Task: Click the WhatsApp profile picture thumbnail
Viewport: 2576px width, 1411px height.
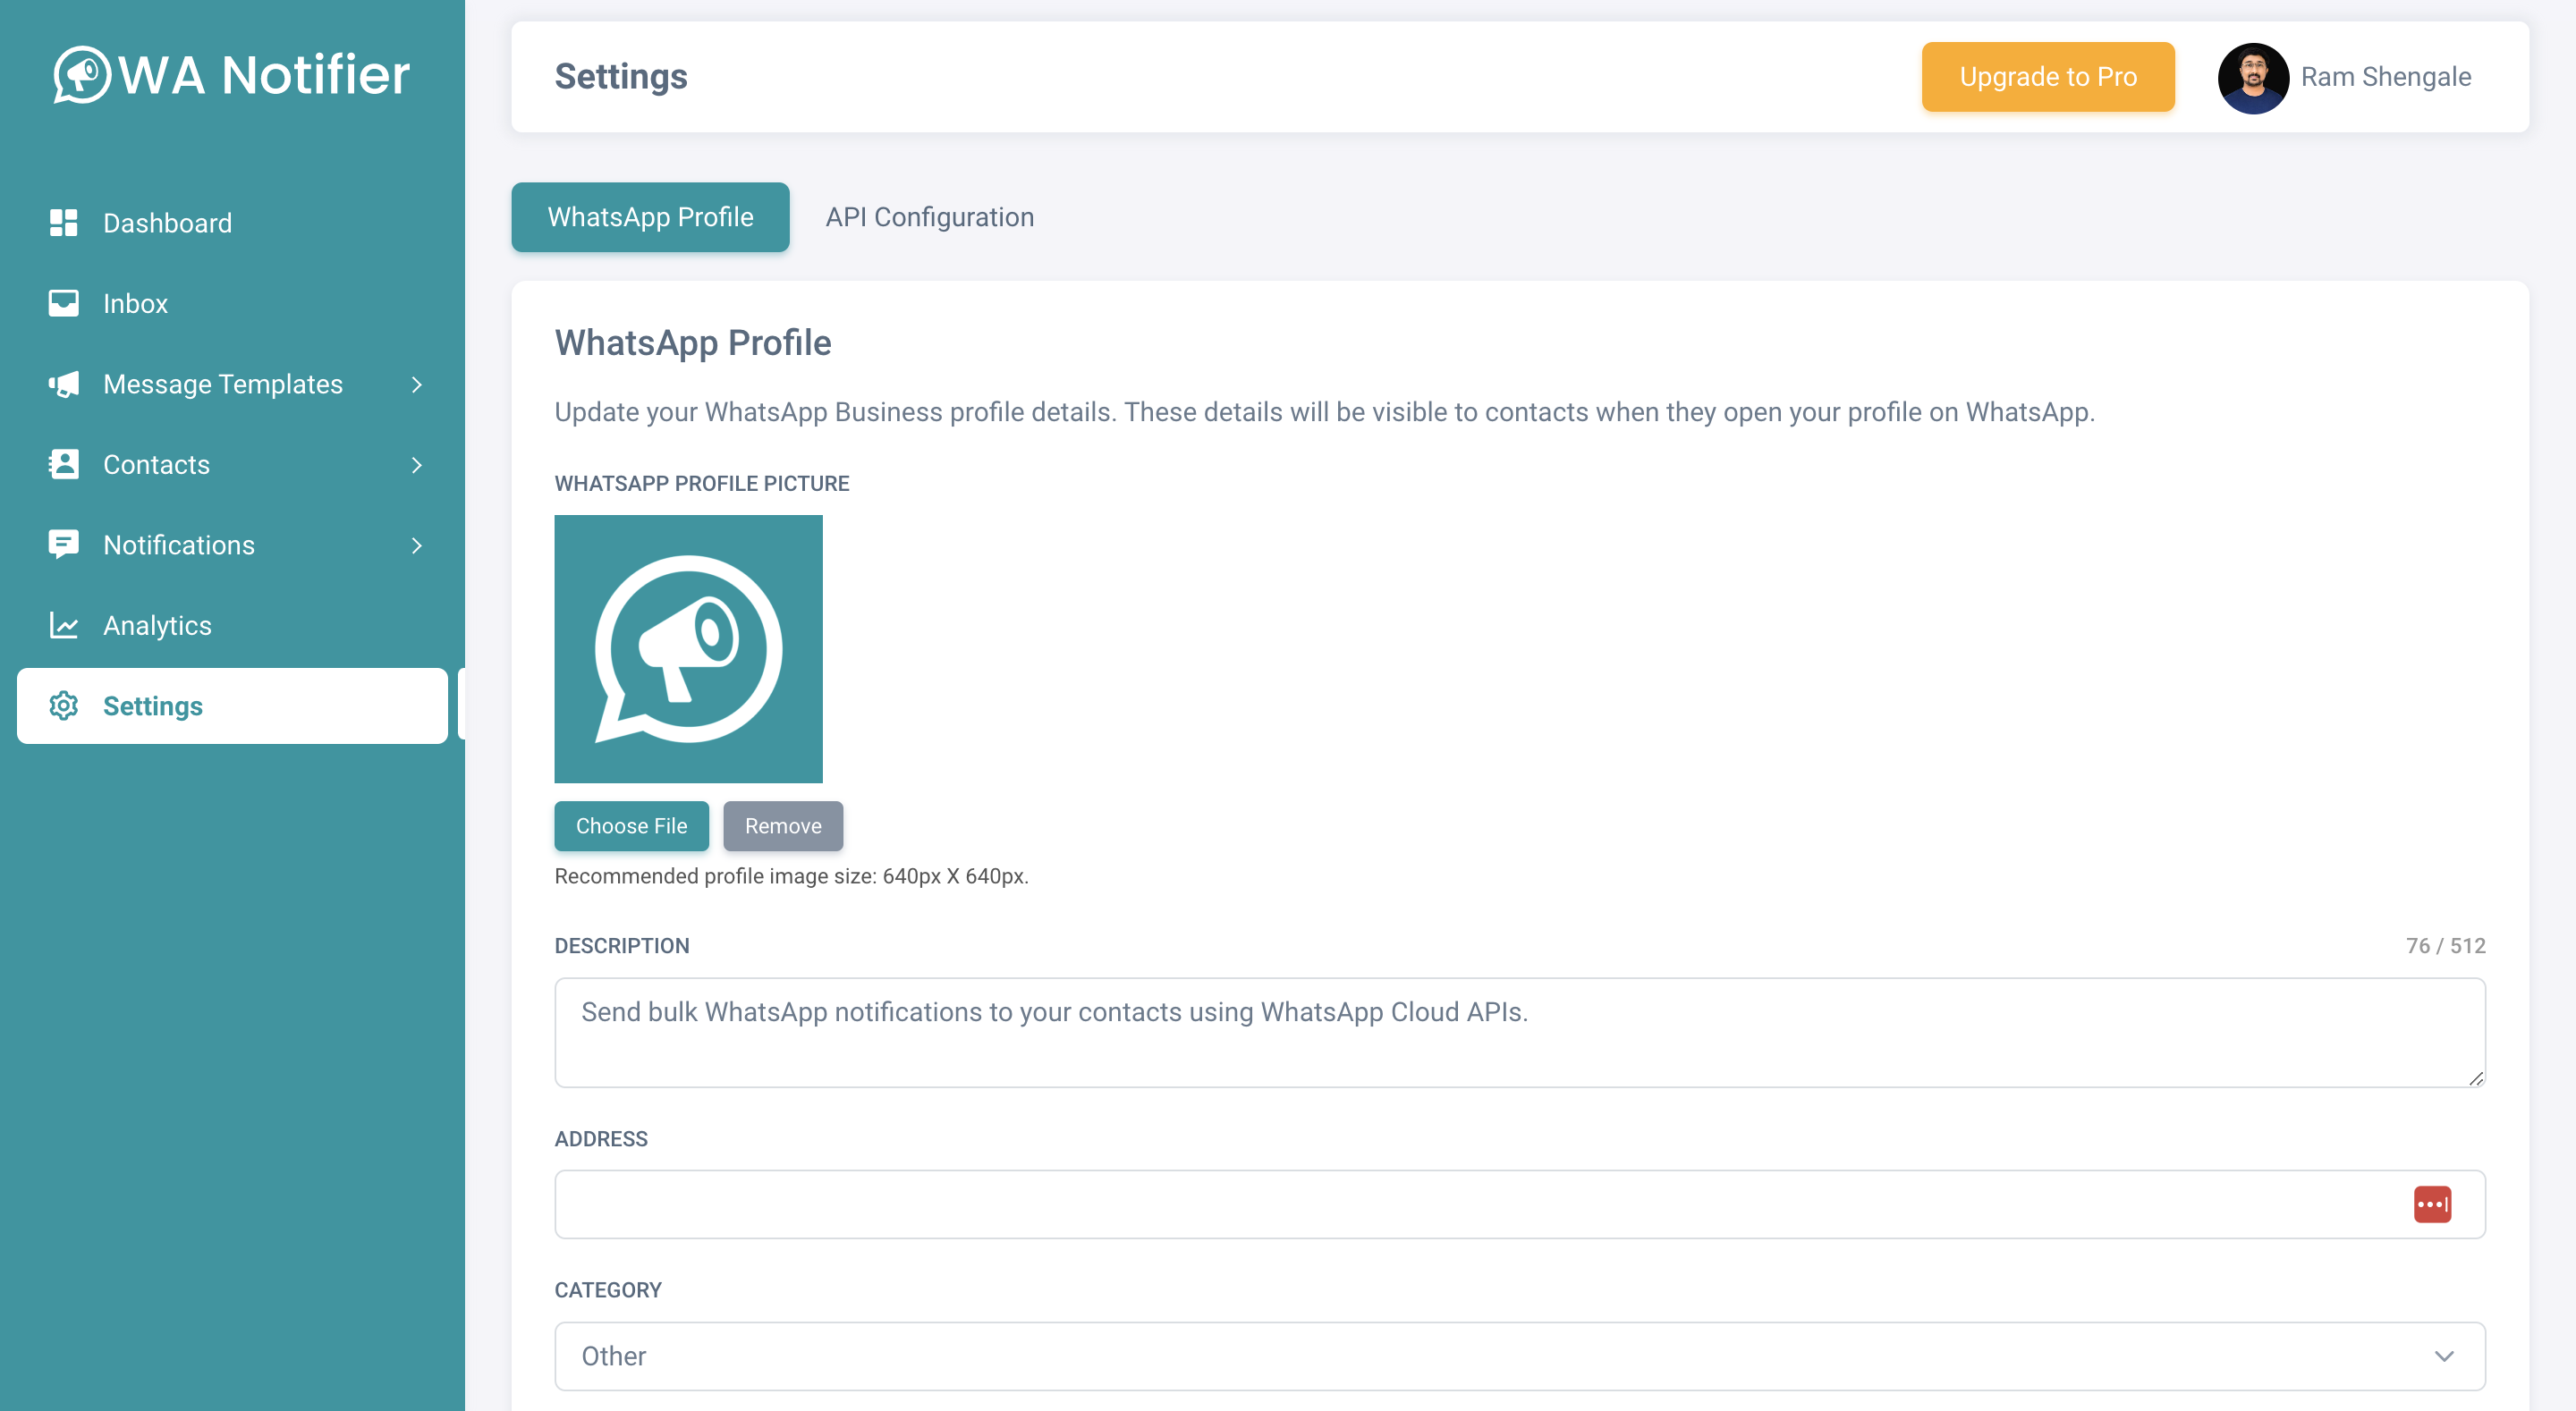Action: tap(688, 649)
